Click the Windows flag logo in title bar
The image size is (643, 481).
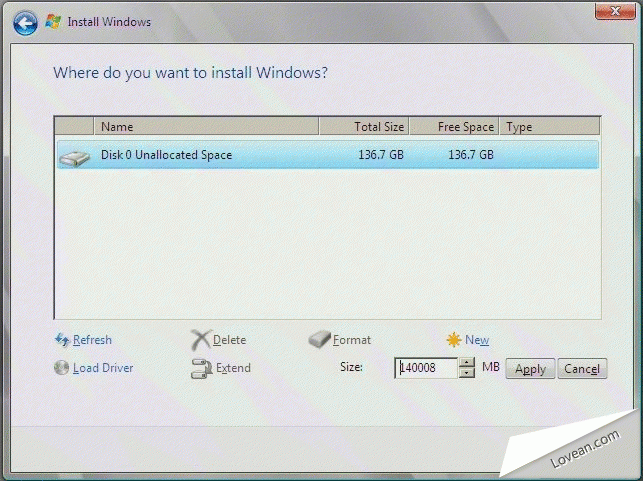pos(53,22)
